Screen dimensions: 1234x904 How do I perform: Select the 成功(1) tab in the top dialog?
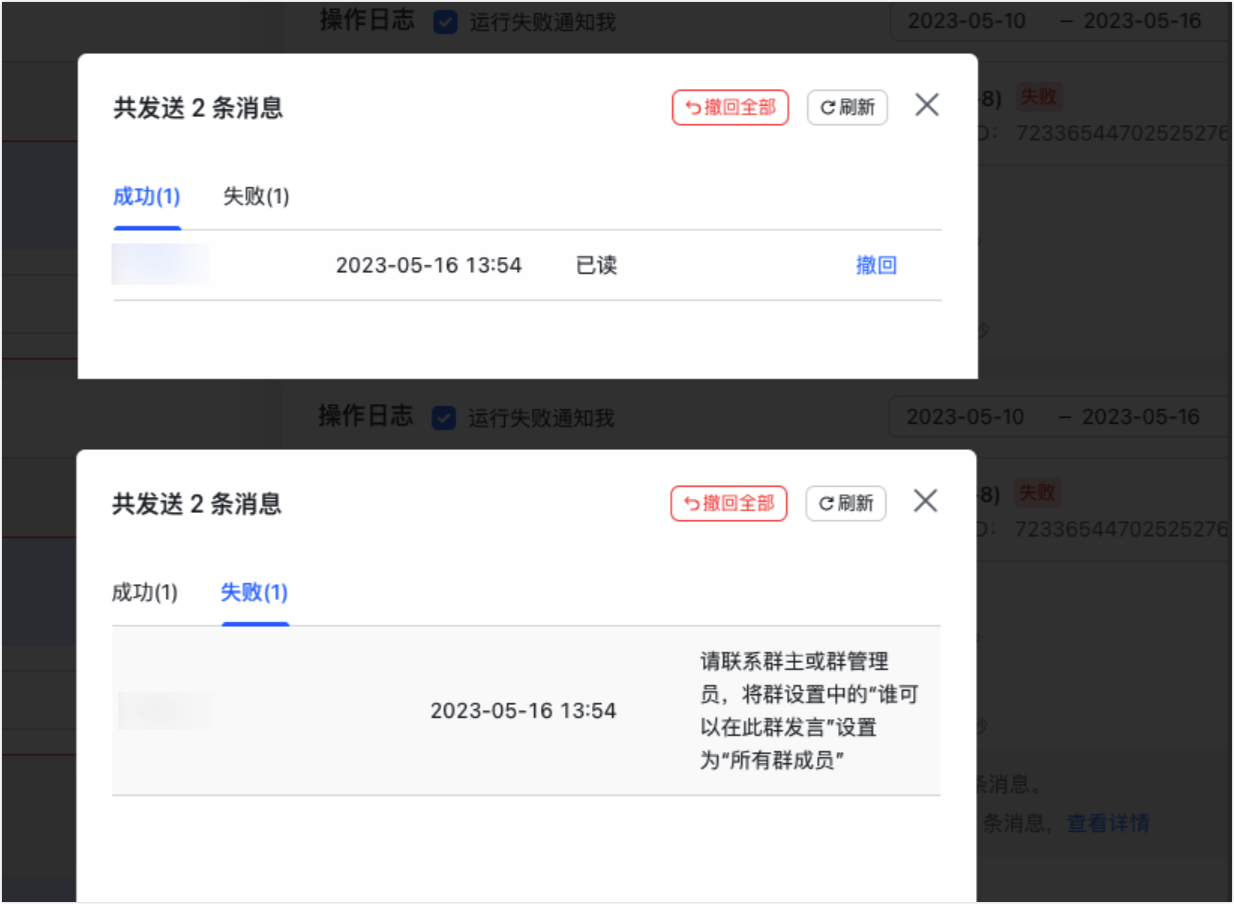pos(146,196)
